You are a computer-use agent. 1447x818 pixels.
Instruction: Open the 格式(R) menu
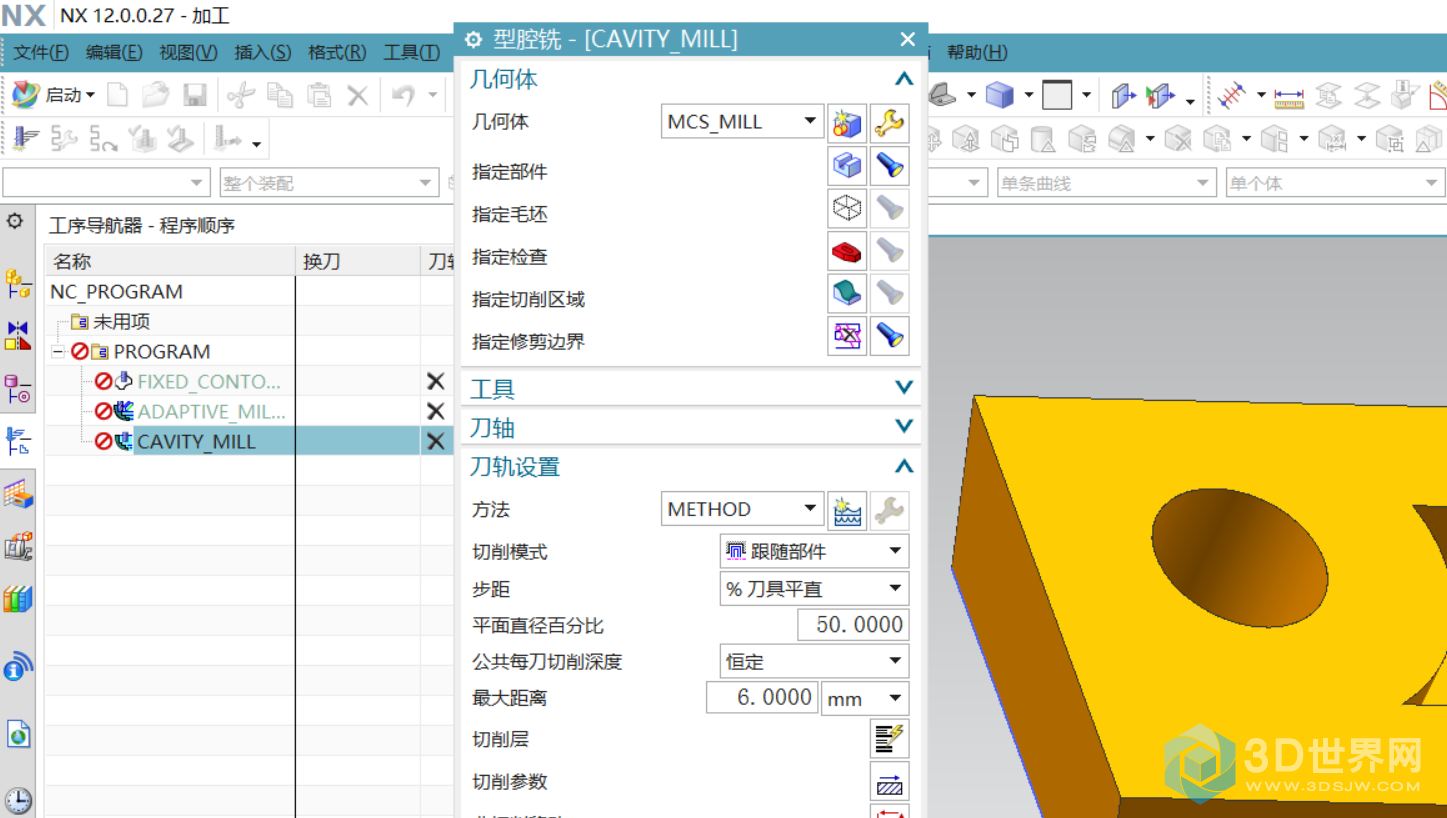pos(337,52)
